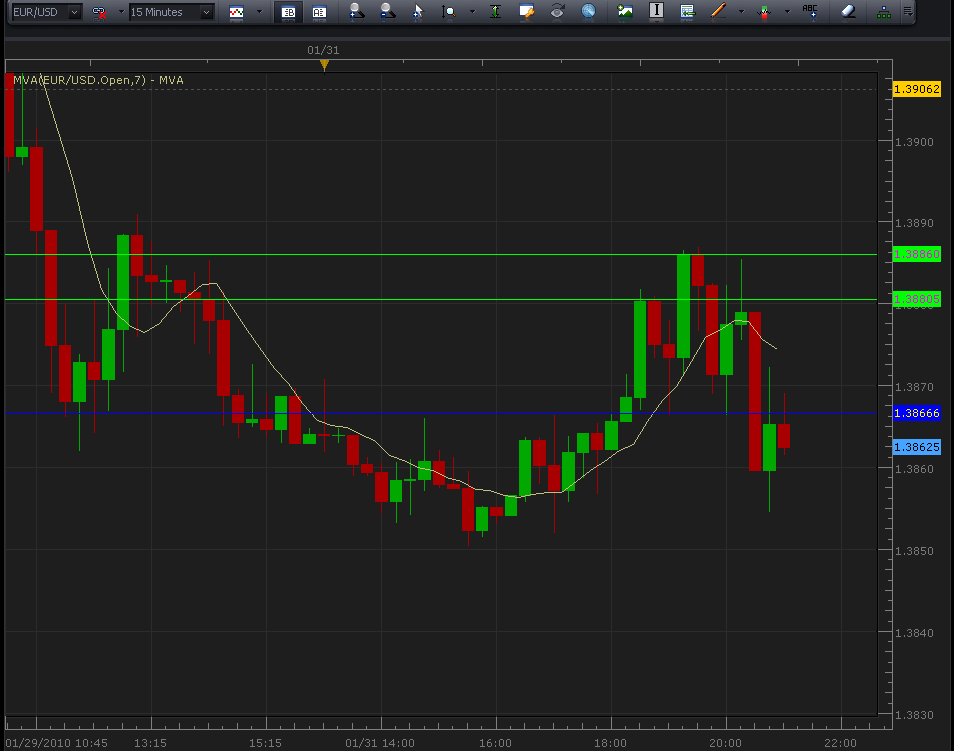
Task: Click the green hierarchy tree icon
Action: pyautogui.click(x=884, y=12)
